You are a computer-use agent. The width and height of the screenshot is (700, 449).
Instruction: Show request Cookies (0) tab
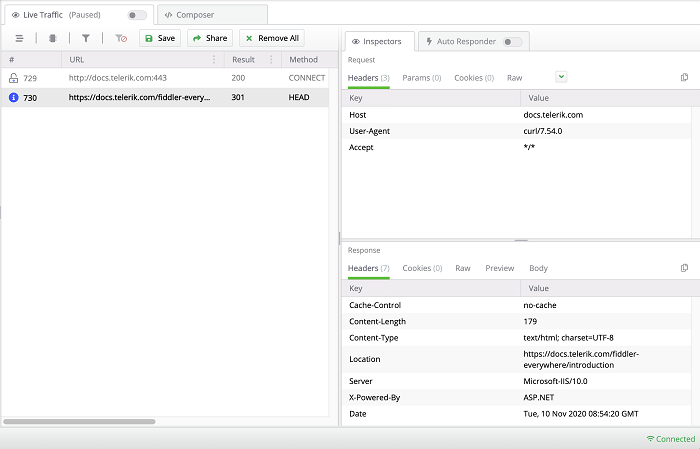tap(474, 78)
